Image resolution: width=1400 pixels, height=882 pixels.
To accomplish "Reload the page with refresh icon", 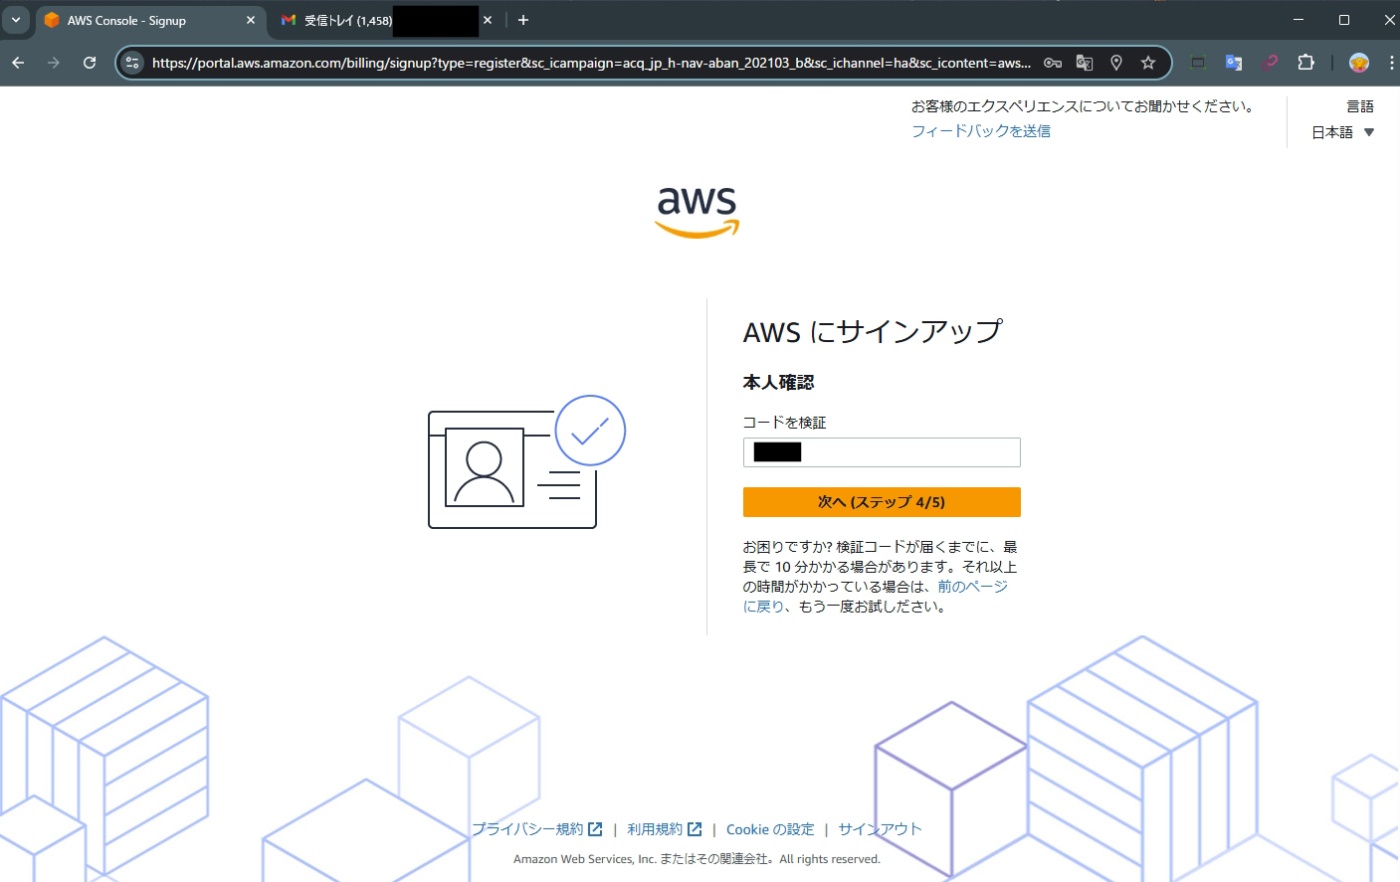I will click(89, 62).
